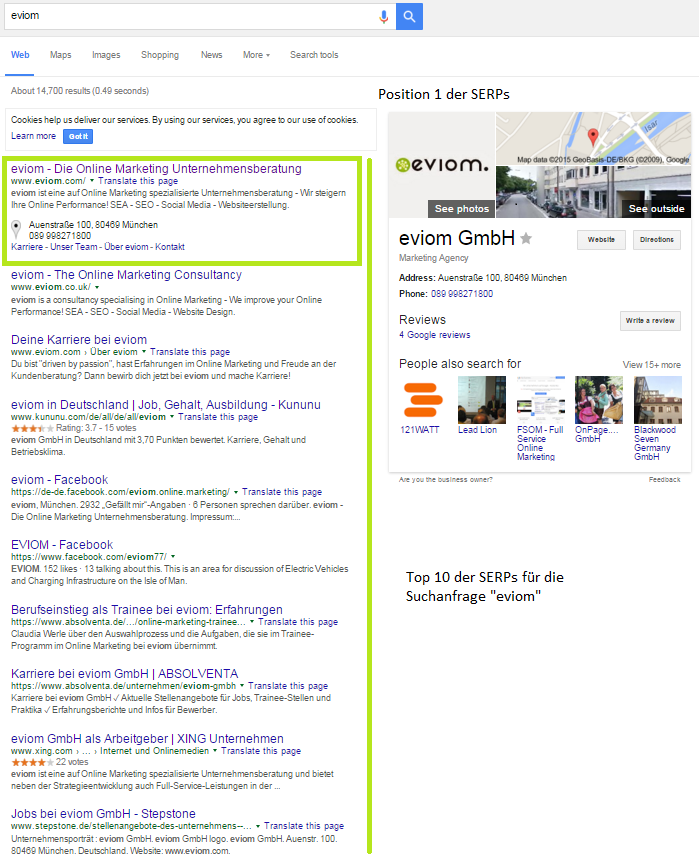Open eviom The Online Marketing Consultancy result
Image resolution: width=699 pixels, height=863 pixels.
(x=126, y=275)
